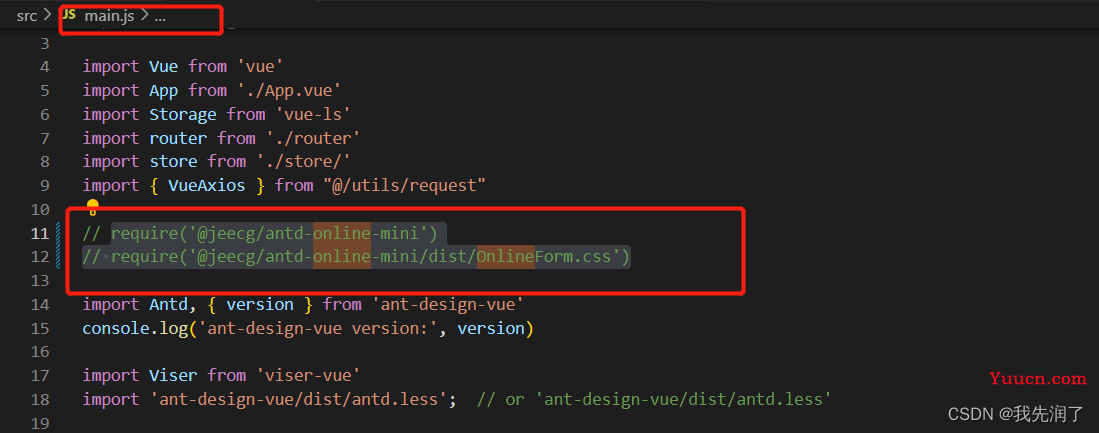Click line number 12 in gutter

[39, 256]
